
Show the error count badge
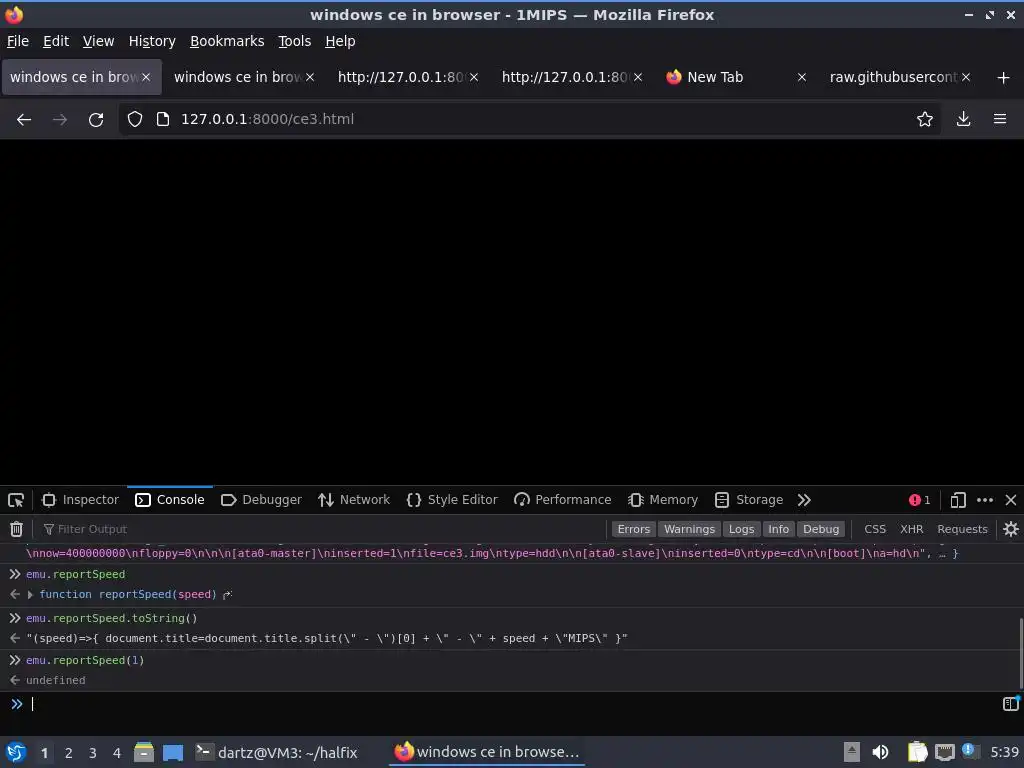click(920, 500)
